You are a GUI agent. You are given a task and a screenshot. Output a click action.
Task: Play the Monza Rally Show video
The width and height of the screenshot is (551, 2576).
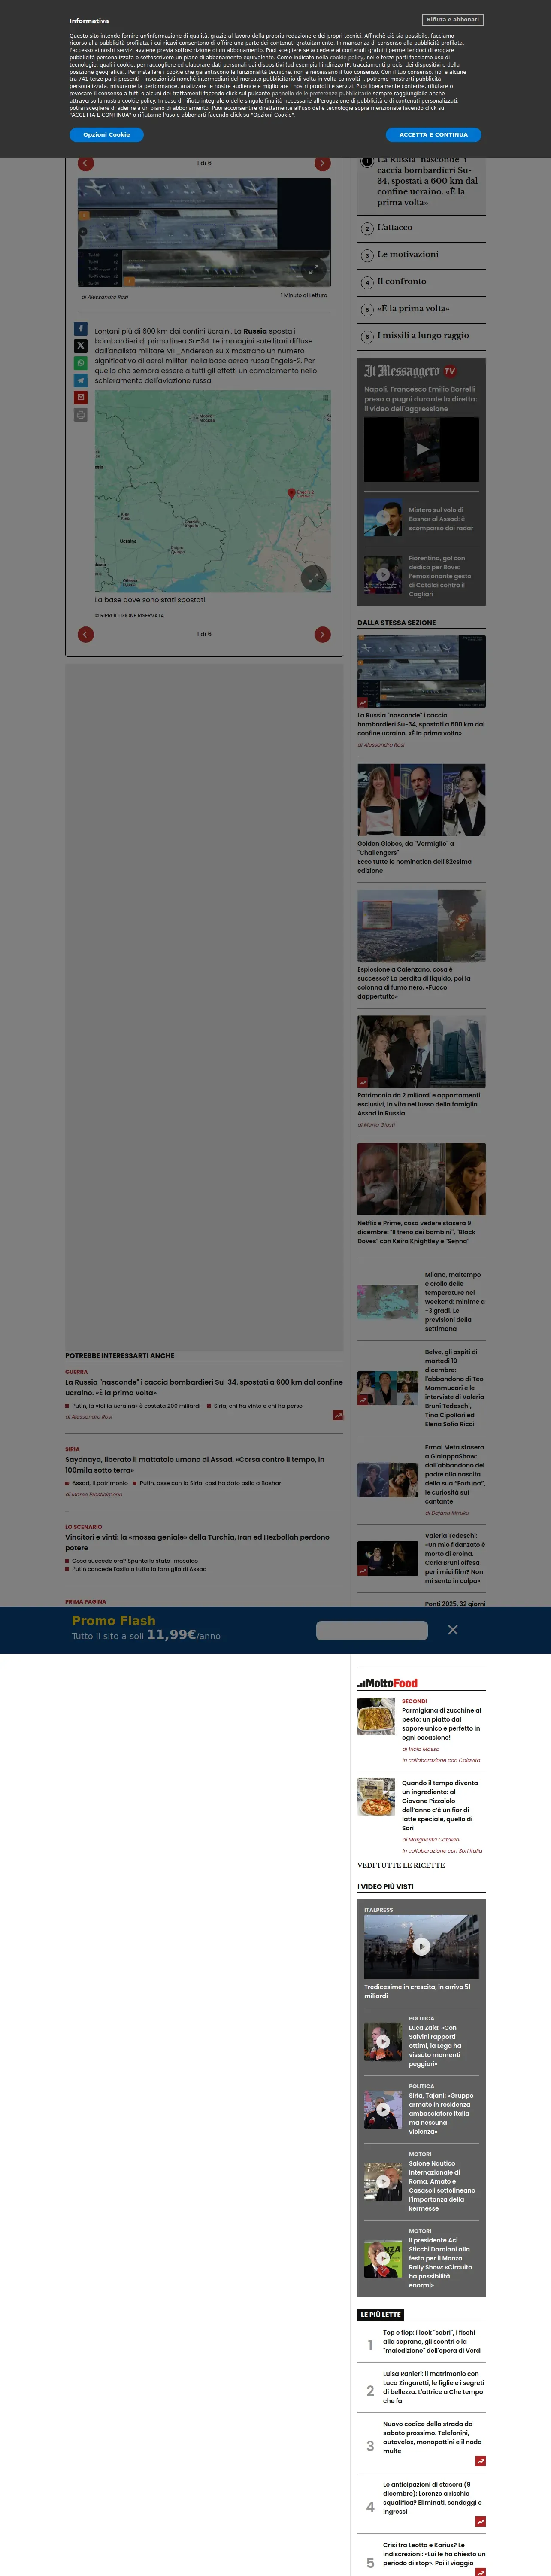383,2258
